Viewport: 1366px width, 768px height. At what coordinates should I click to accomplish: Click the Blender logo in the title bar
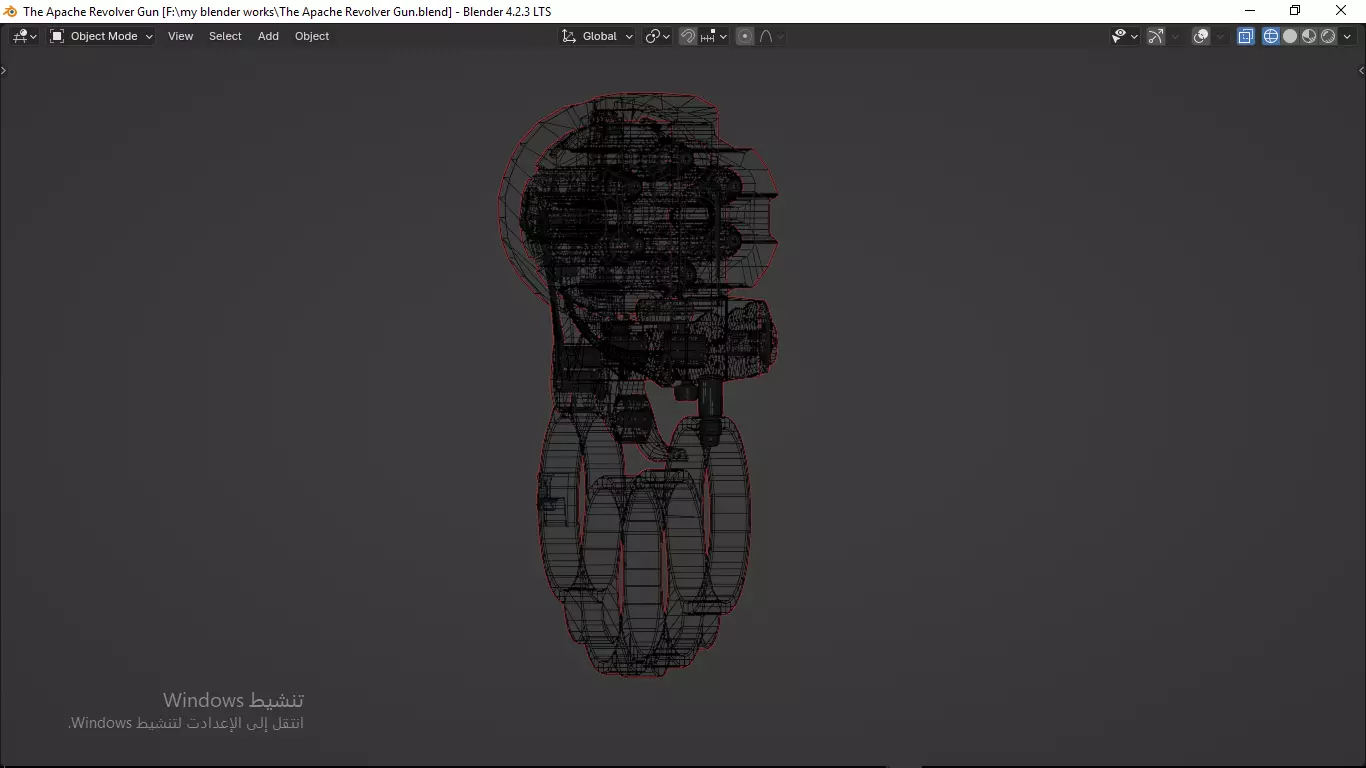(10, 11)
